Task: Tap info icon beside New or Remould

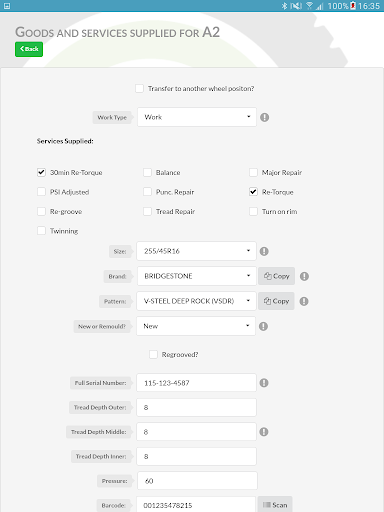Action: tap(263, 326)
